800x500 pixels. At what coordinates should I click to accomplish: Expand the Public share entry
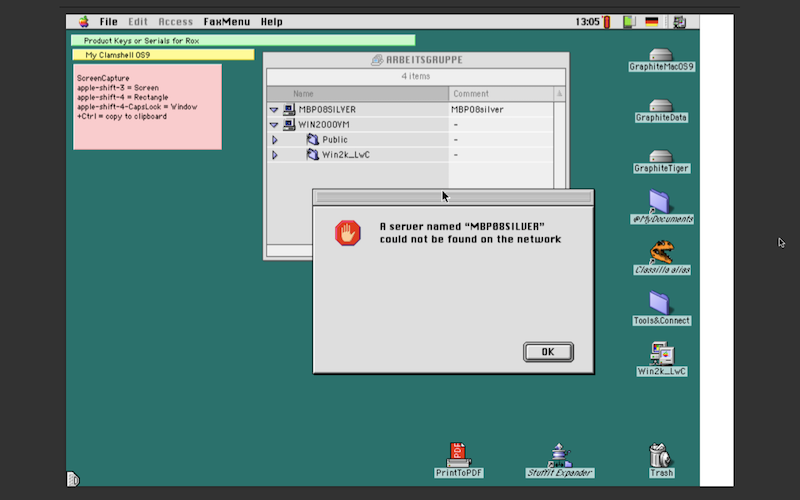274,139
